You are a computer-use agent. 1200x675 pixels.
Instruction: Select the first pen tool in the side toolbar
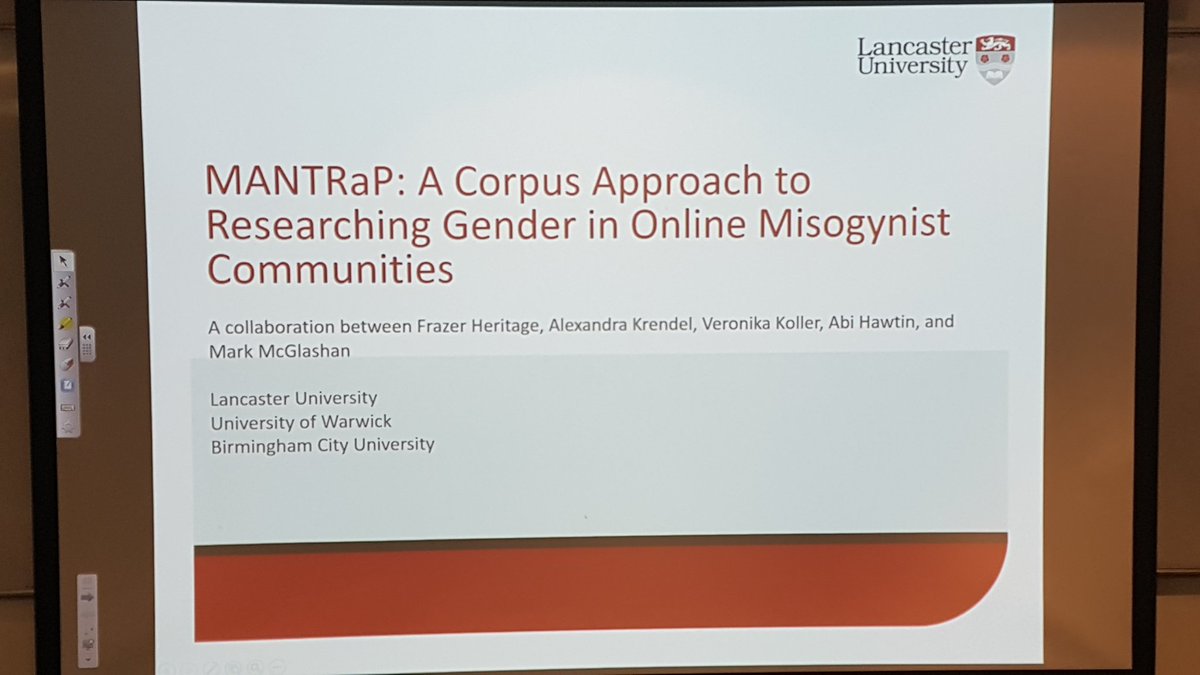(x=63, y=282)
